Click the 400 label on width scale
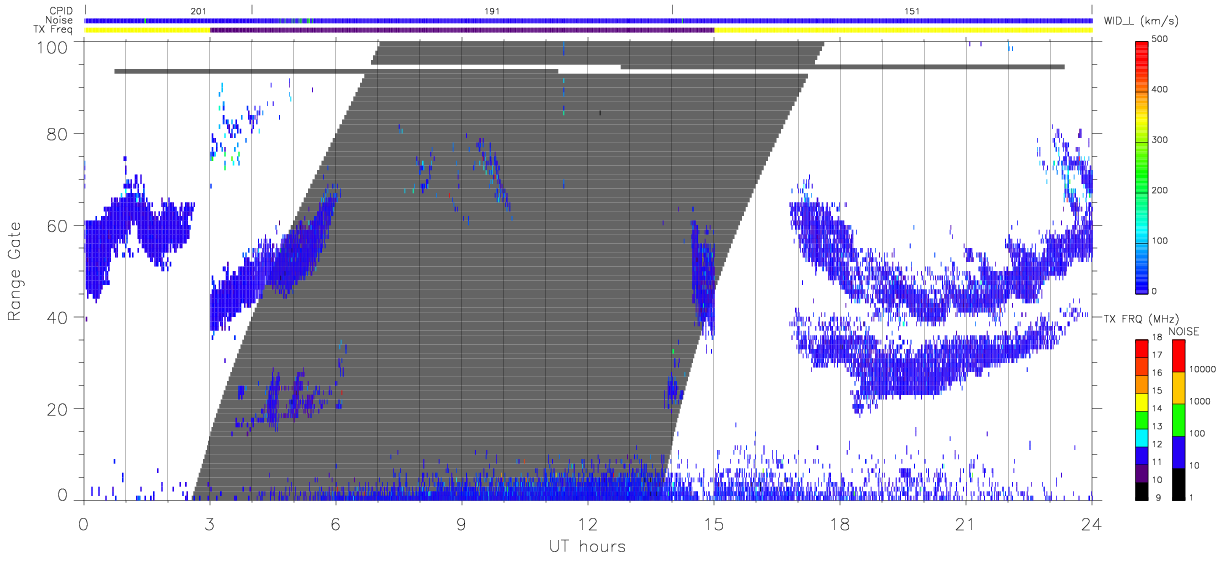 click(1160, 89)
